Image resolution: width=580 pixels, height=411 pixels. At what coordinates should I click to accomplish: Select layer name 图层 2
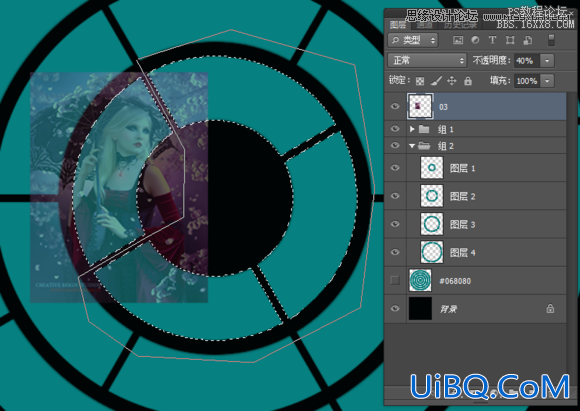click(x=462, y=196)
